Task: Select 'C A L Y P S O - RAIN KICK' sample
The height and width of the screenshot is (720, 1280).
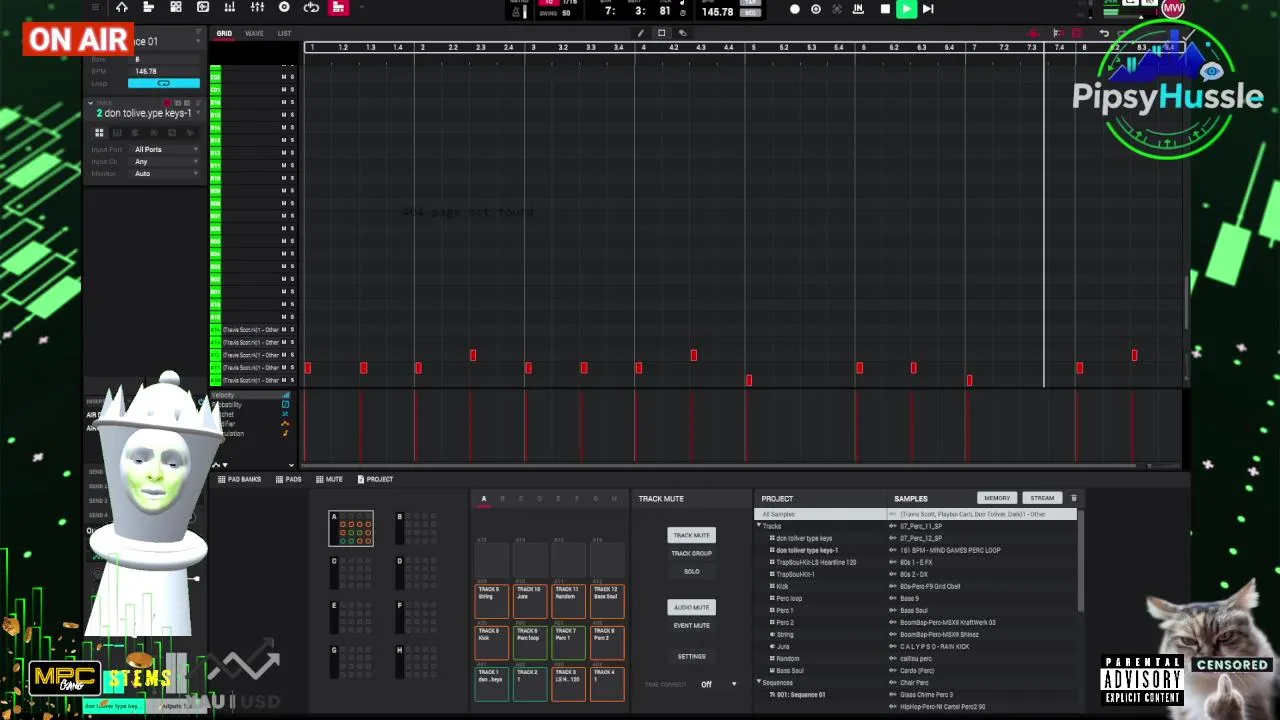Action: coord(935,646)
